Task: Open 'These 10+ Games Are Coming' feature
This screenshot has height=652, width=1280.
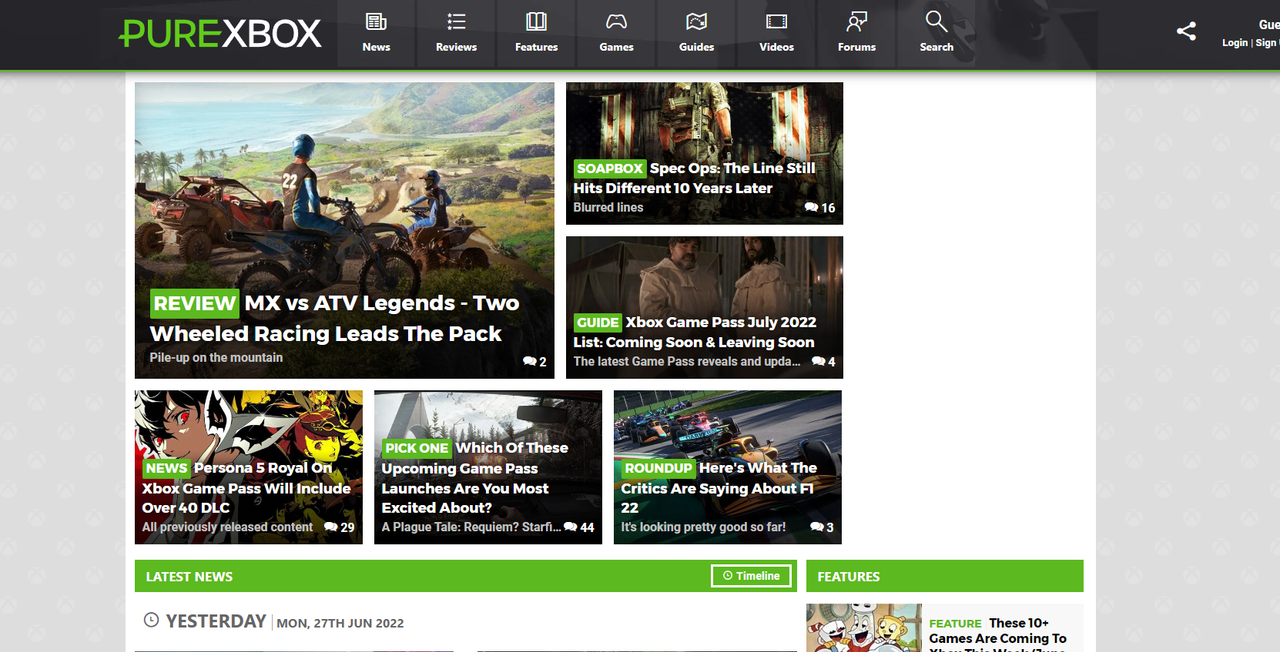Action: pos(998,636)
